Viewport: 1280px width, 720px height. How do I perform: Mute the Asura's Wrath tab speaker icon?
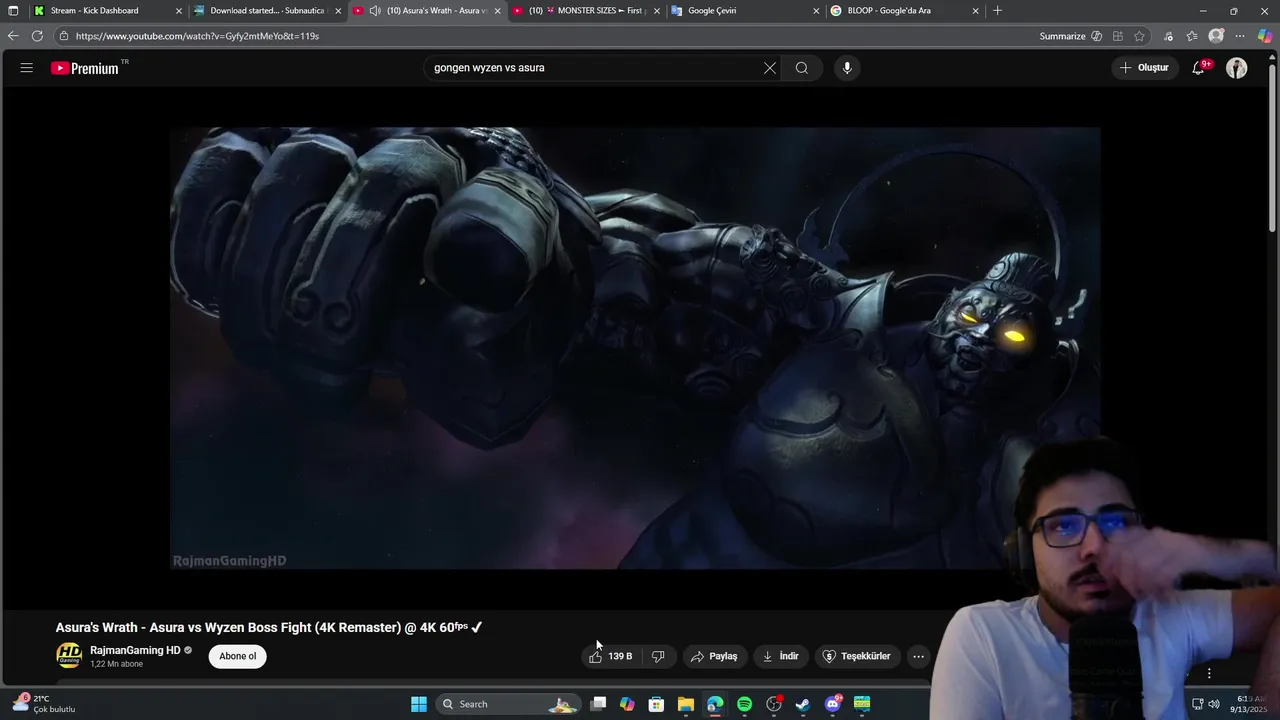tap(375, 11)
